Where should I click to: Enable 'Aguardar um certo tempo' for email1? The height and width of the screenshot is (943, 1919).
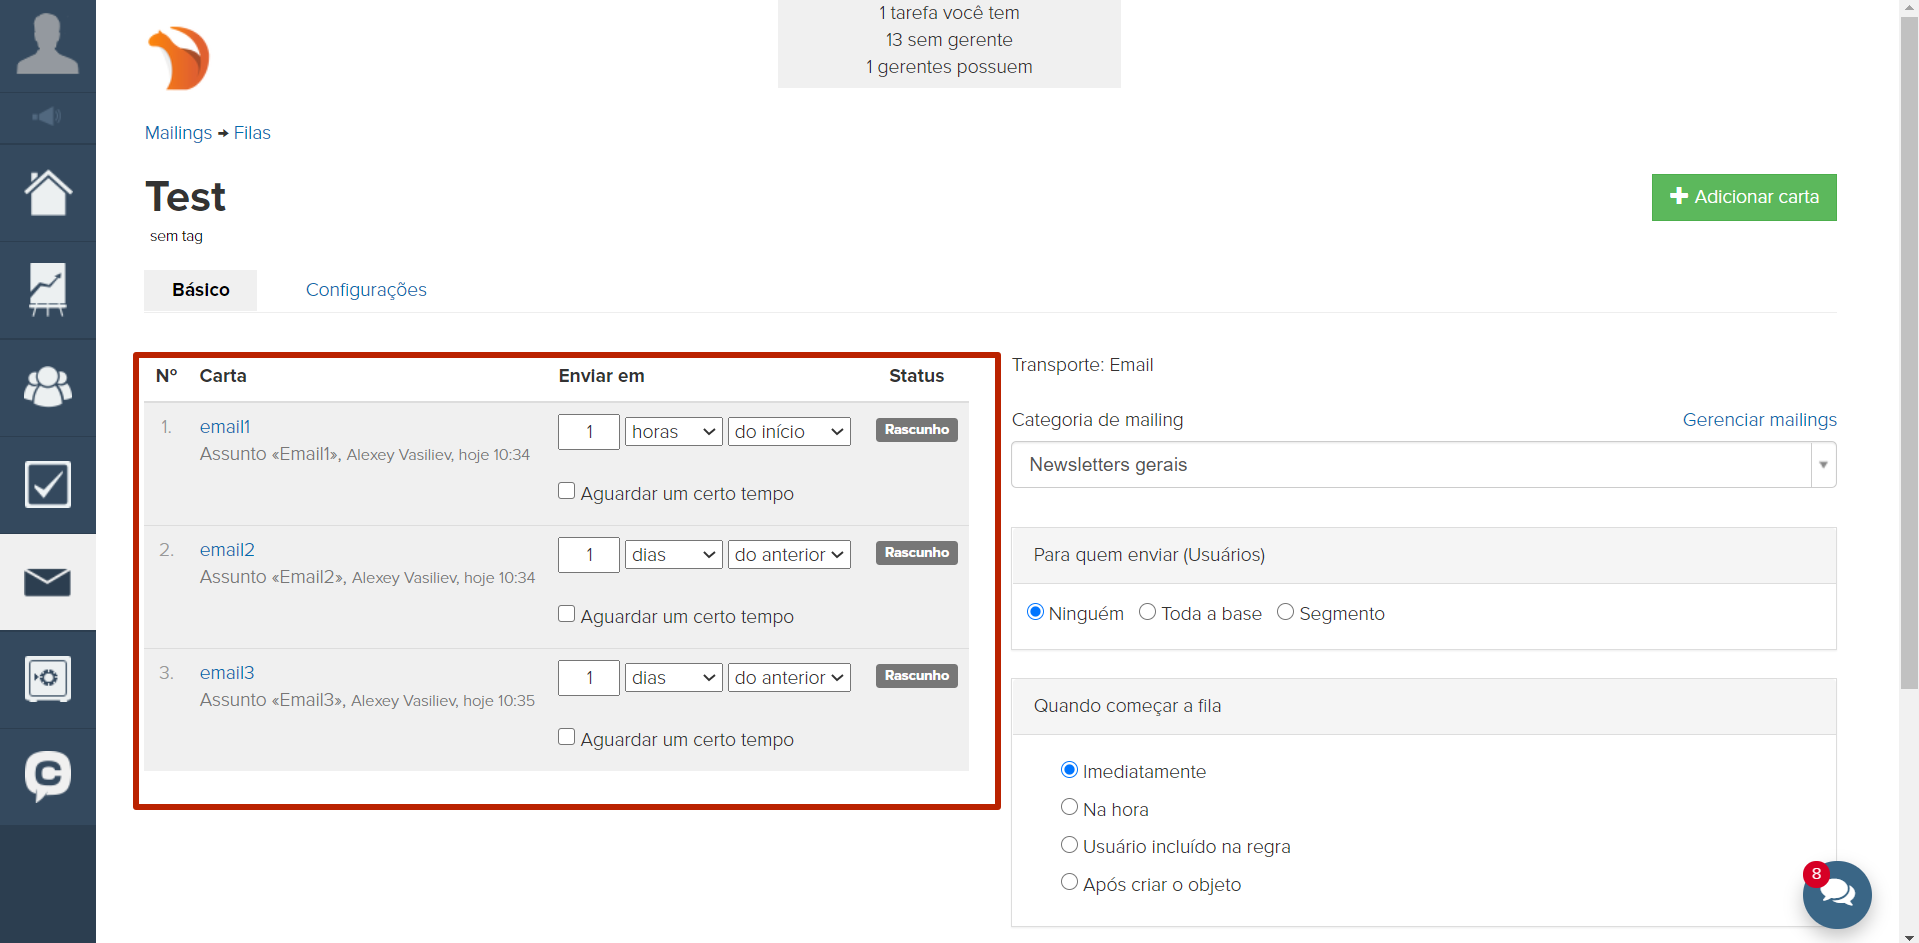567,491
